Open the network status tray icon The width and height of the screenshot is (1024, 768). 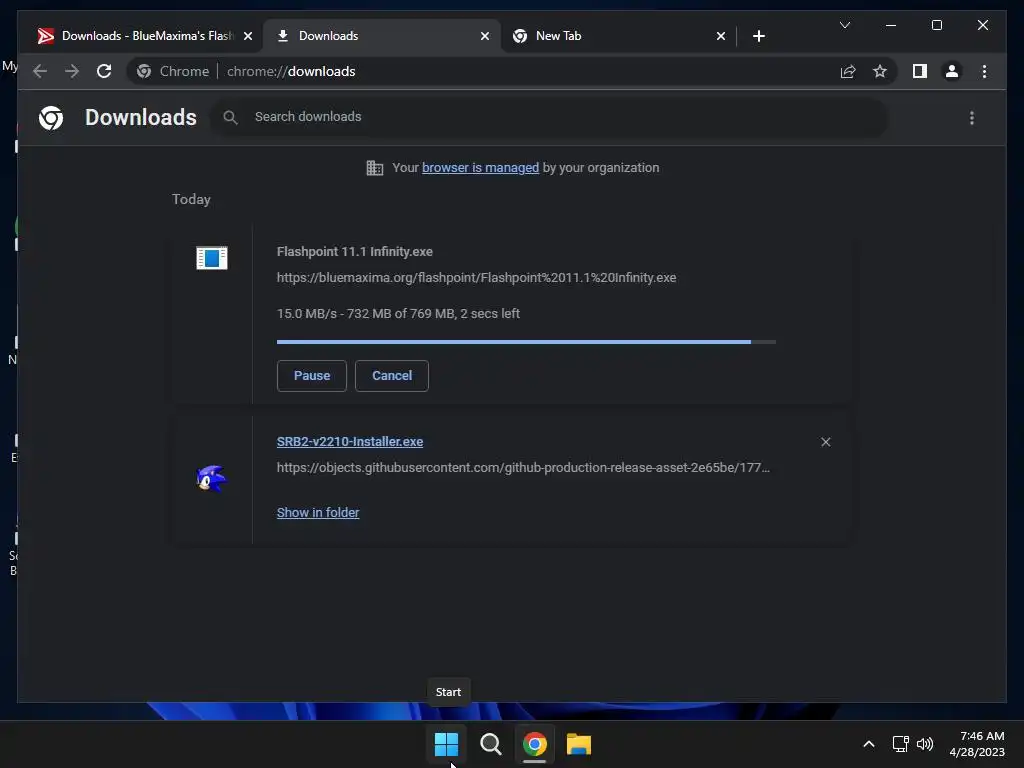pos(901,744)
